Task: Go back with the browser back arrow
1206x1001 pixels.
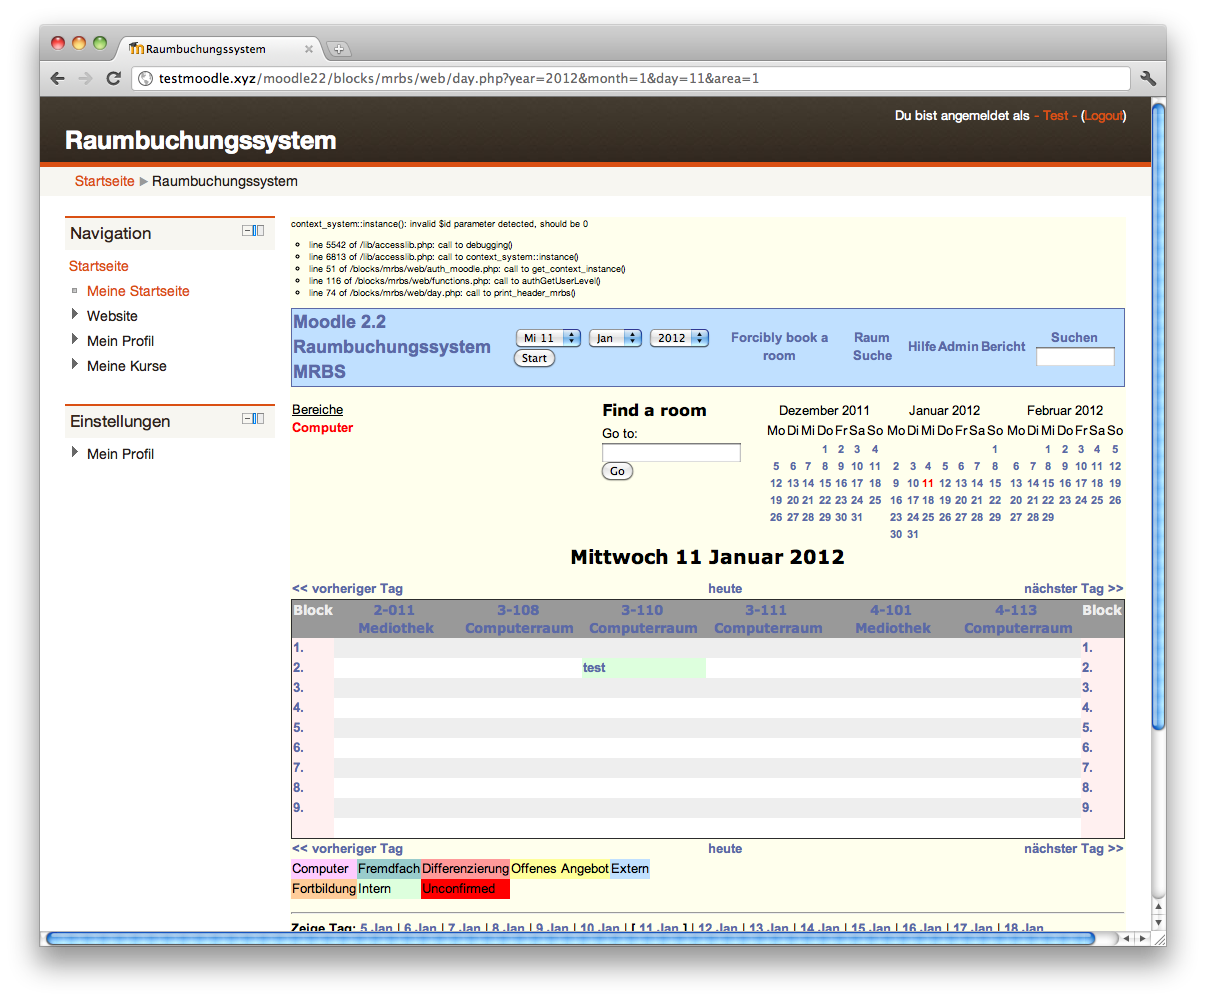Action: pyautogui.click(x=58, y=78)
